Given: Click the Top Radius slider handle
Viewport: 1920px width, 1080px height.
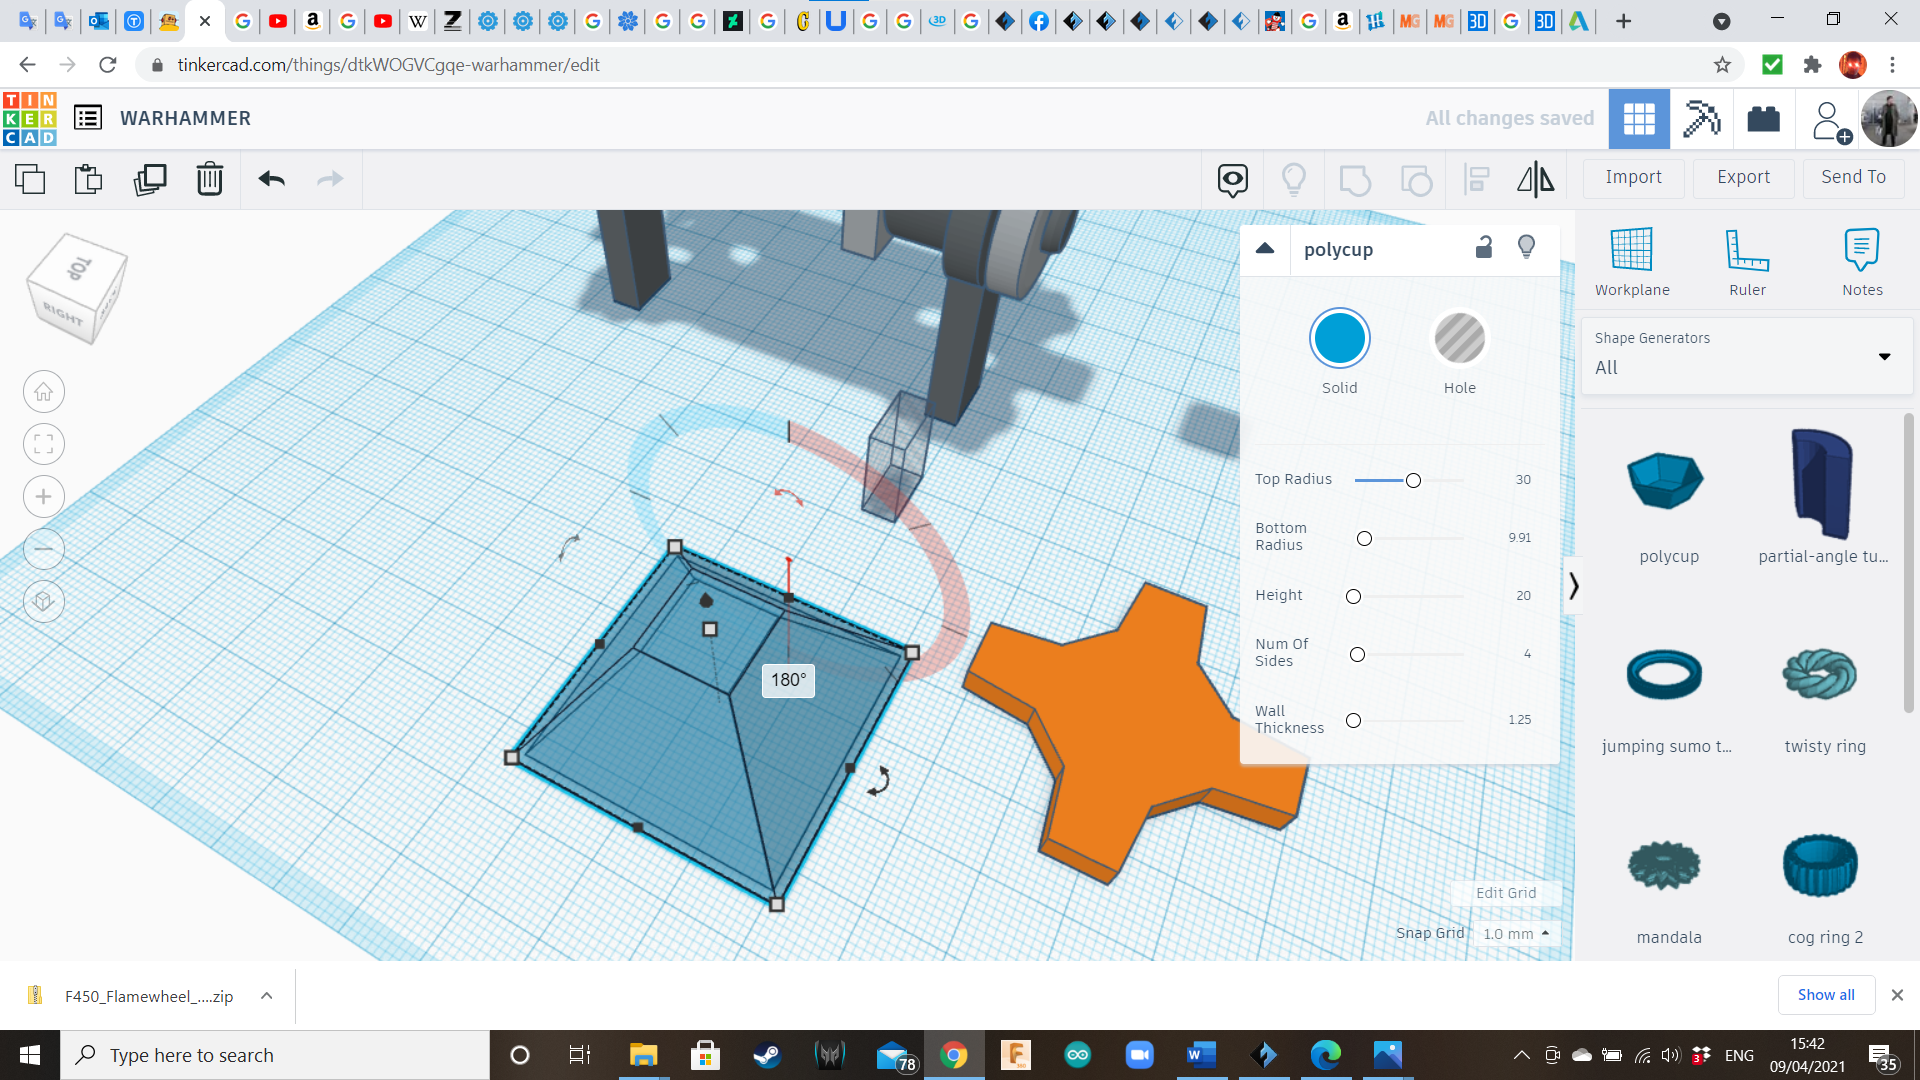Looking at the screenshot, I should coord(1413,481).
